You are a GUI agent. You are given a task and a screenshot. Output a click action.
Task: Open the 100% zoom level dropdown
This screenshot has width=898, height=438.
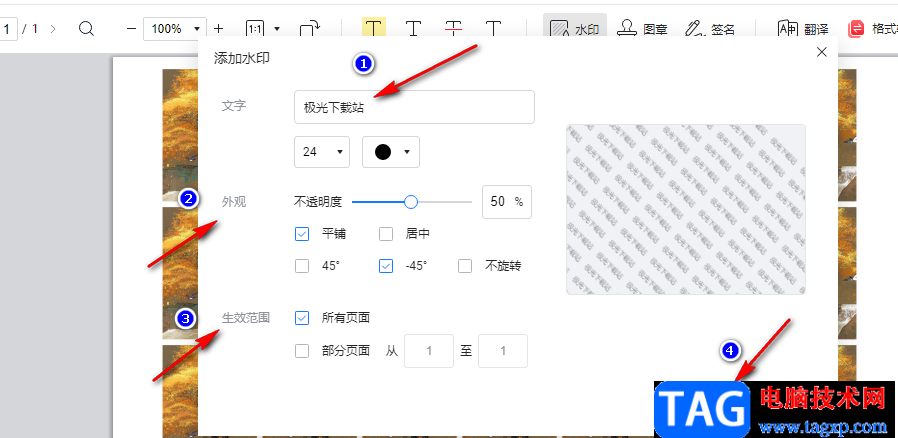[x=175, y=29]
